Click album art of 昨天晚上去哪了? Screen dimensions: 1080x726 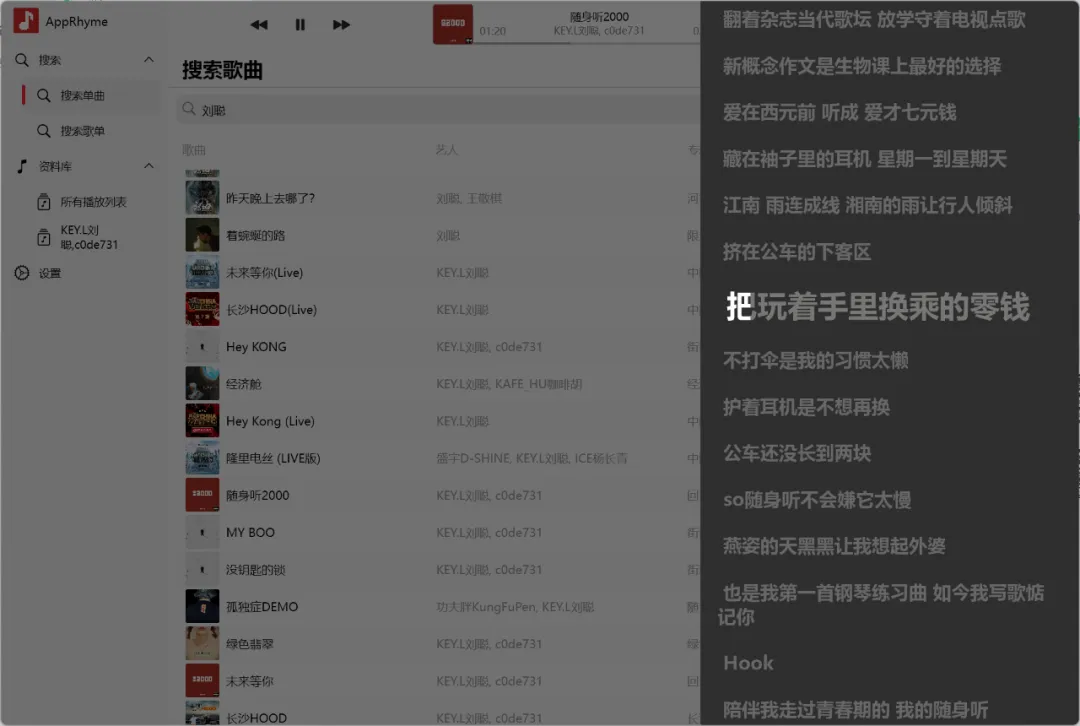tap(202, 198)
